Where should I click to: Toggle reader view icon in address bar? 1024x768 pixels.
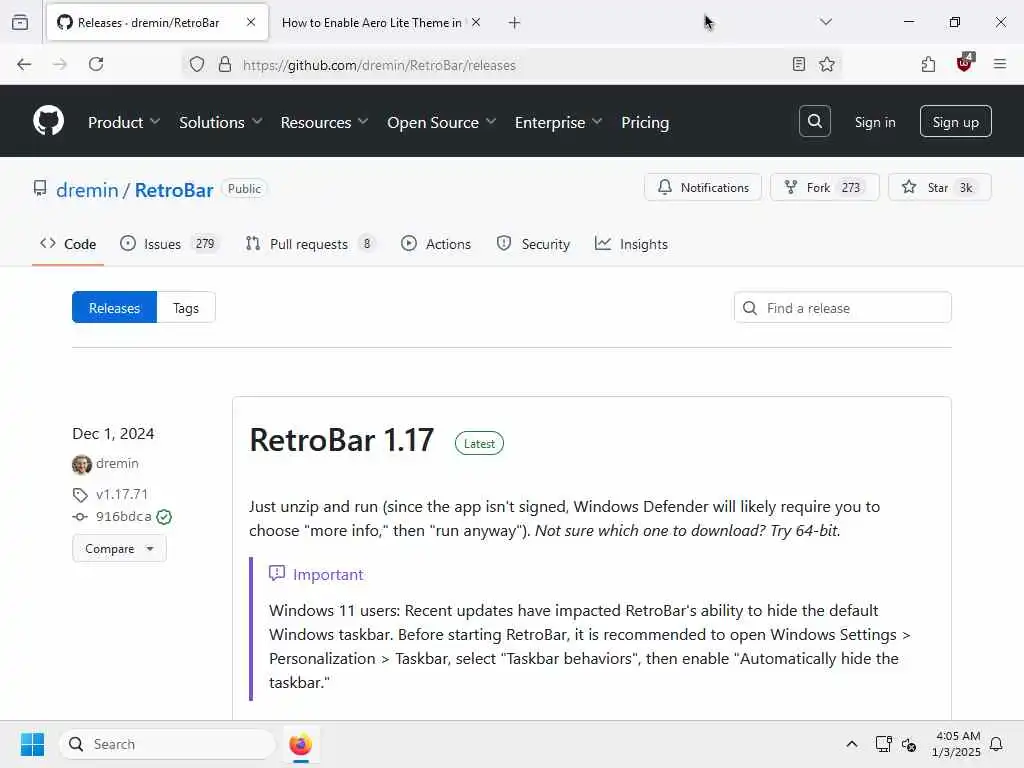798,64
